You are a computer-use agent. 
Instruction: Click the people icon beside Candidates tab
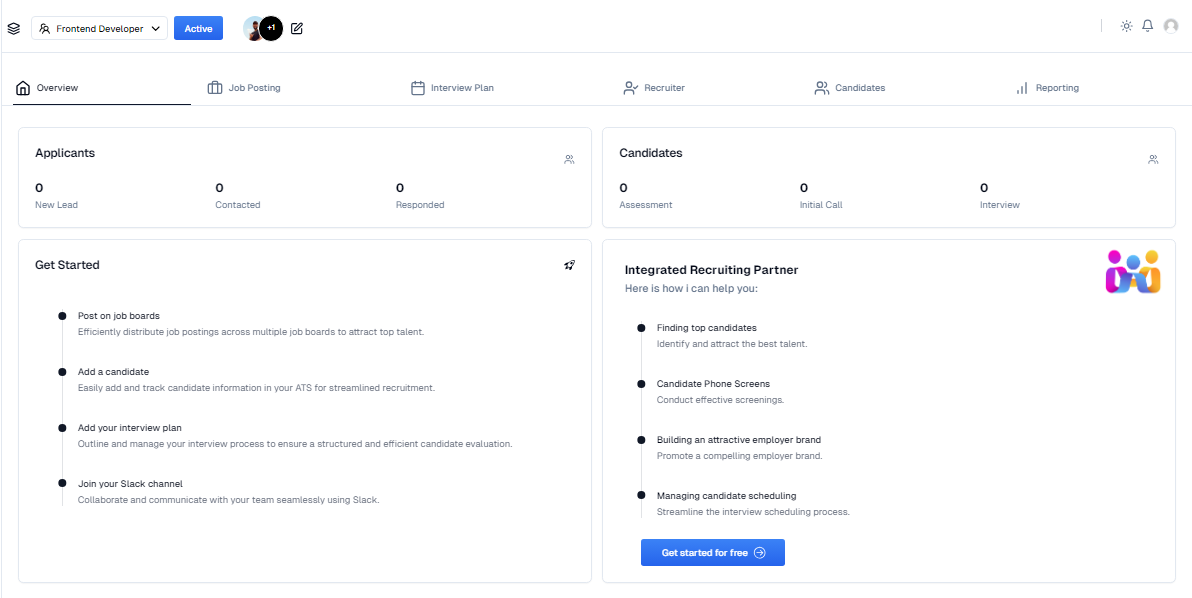[x=822, y=88]
